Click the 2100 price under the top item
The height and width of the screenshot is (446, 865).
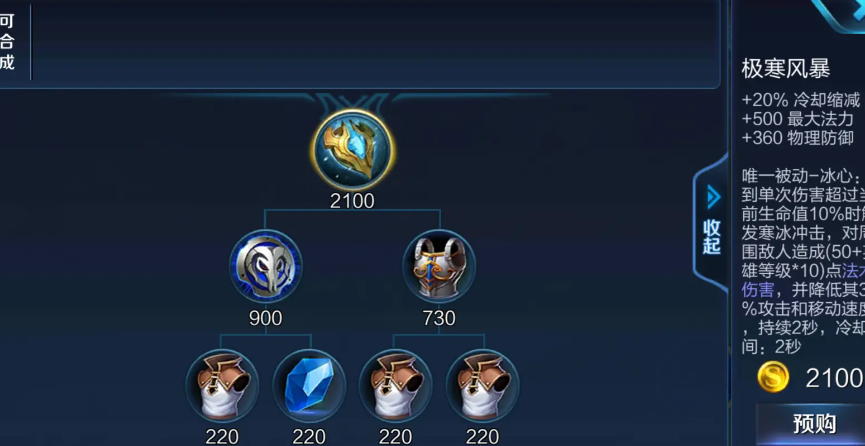353,201
